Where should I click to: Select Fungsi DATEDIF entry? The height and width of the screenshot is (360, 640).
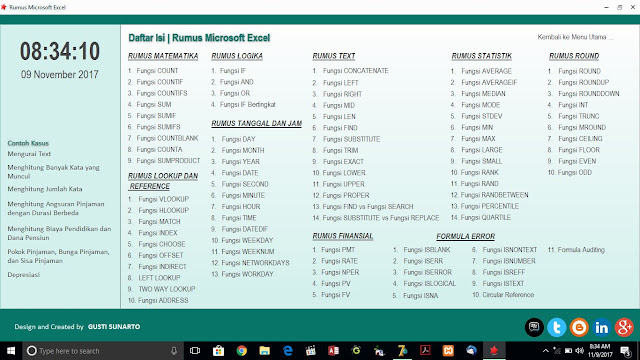click(x=245, y=229)
